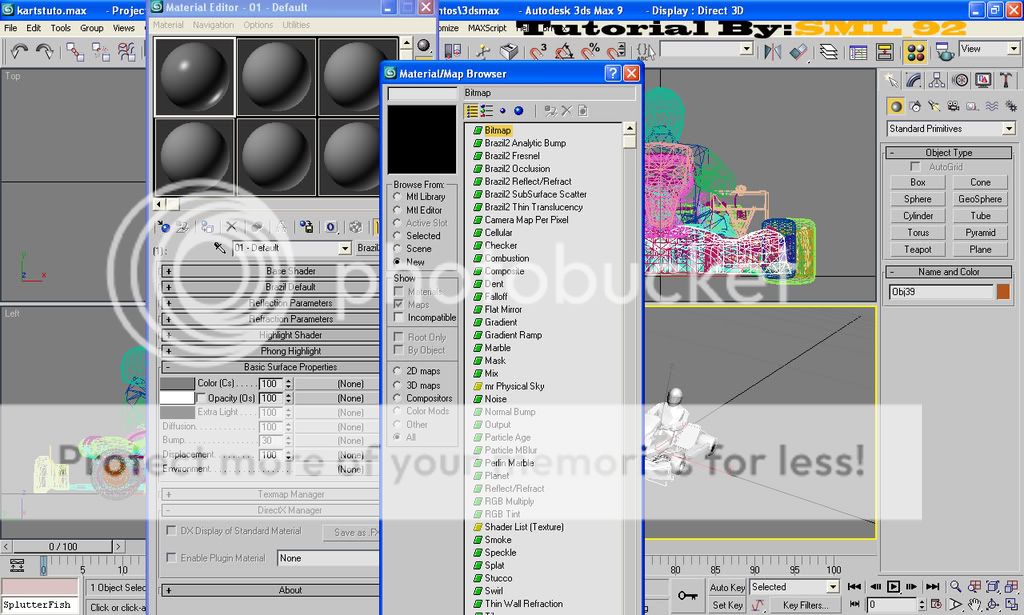The height and width of the screenshot is (615, 1024).
Task: Open the Render Scene teapot icon
Action: (x=944, y=52)
